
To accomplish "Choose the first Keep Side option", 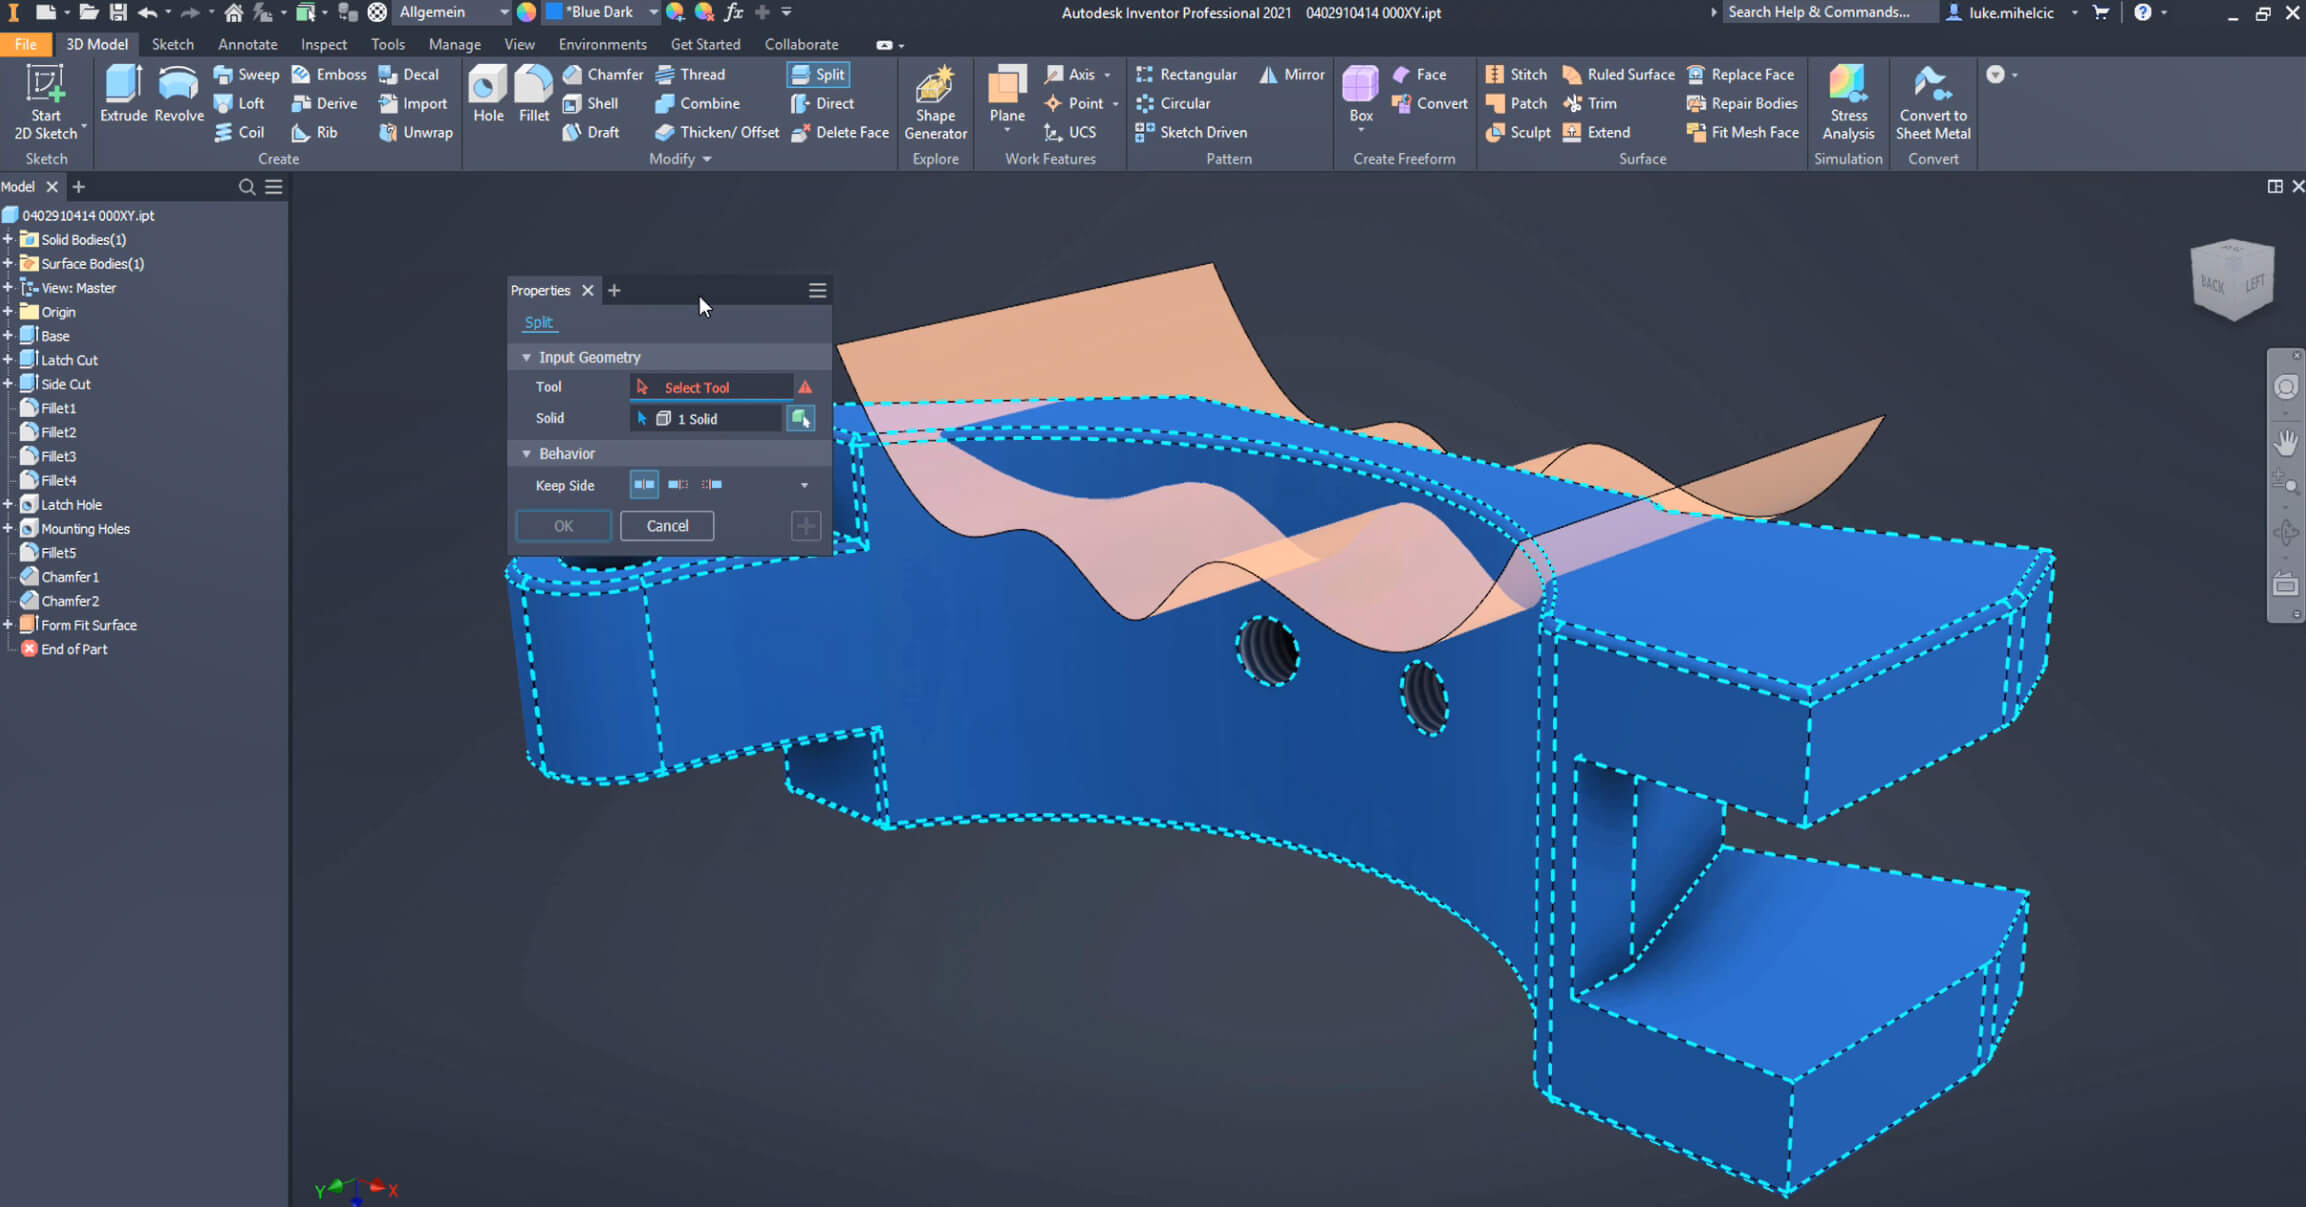I will point(644,485).
